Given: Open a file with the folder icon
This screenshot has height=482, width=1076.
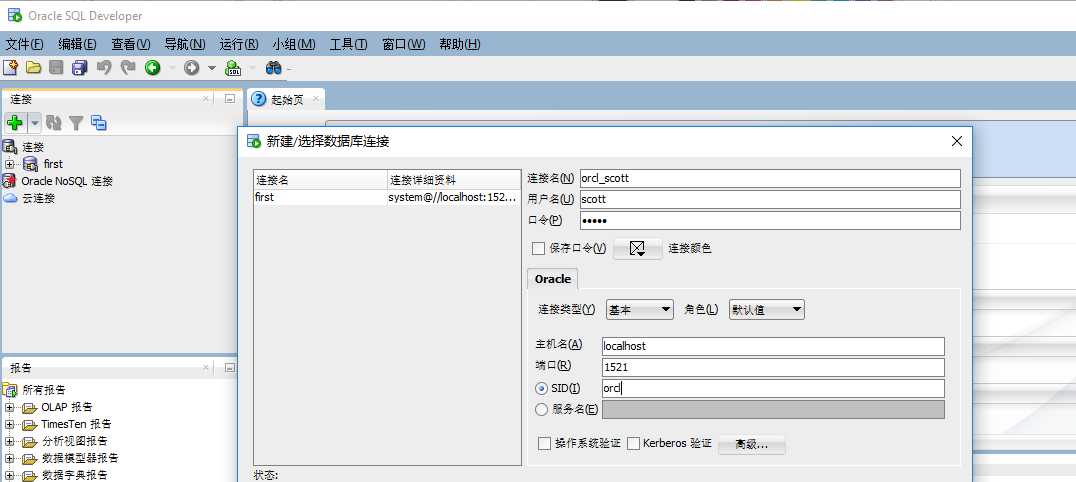Looking at the screenshot, I should [33, 67].
